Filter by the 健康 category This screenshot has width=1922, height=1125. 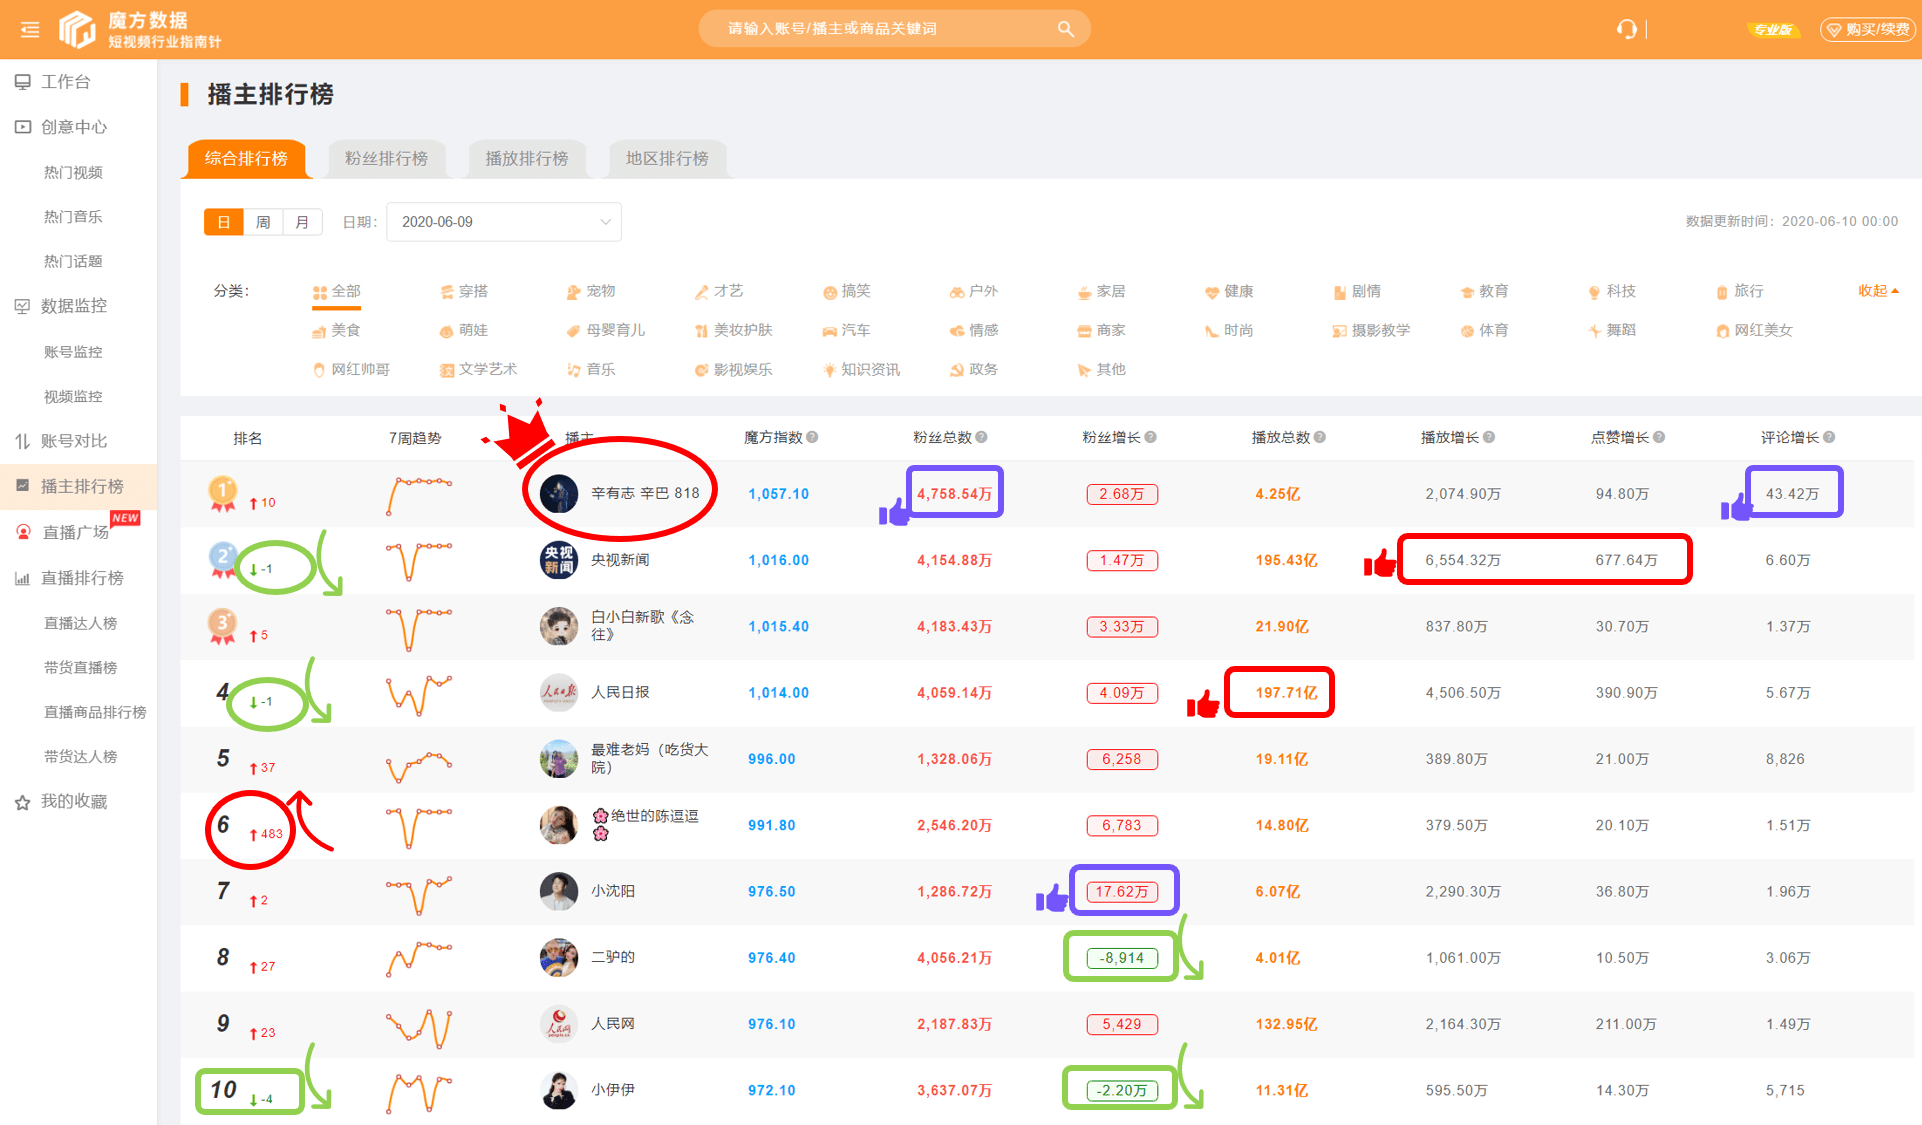click(x=1229, y=292)
